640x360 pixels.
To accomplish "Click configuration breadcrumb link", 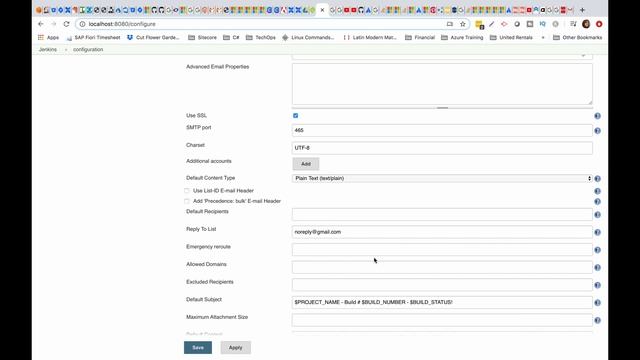I will point(88,49).
